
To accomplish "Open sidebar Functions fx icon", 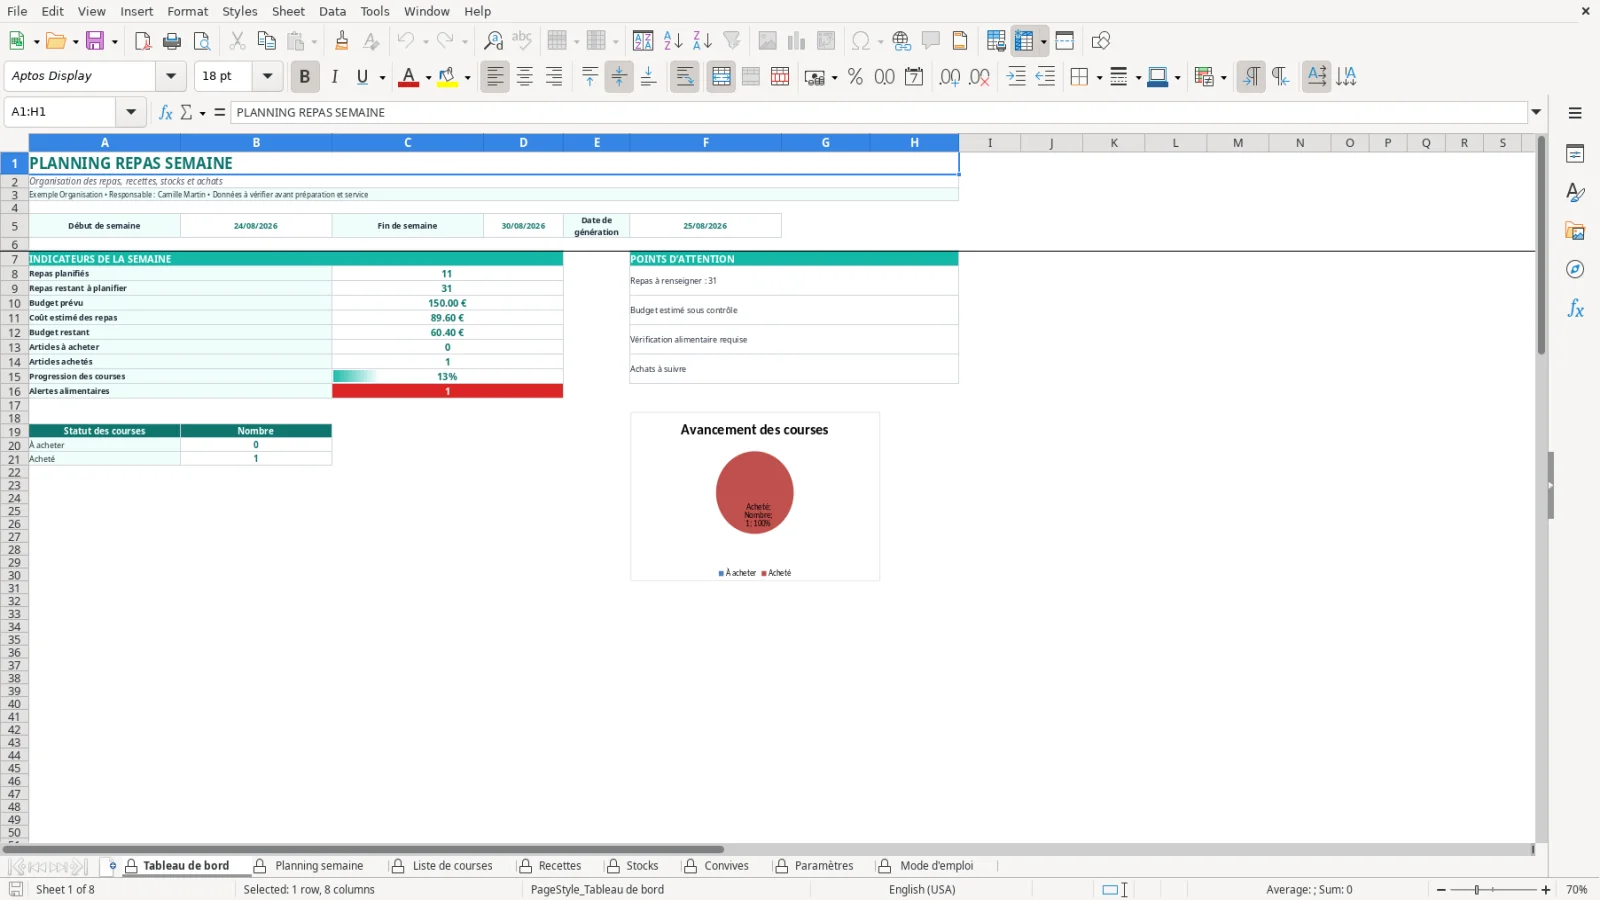I will tap(1575, 309).
